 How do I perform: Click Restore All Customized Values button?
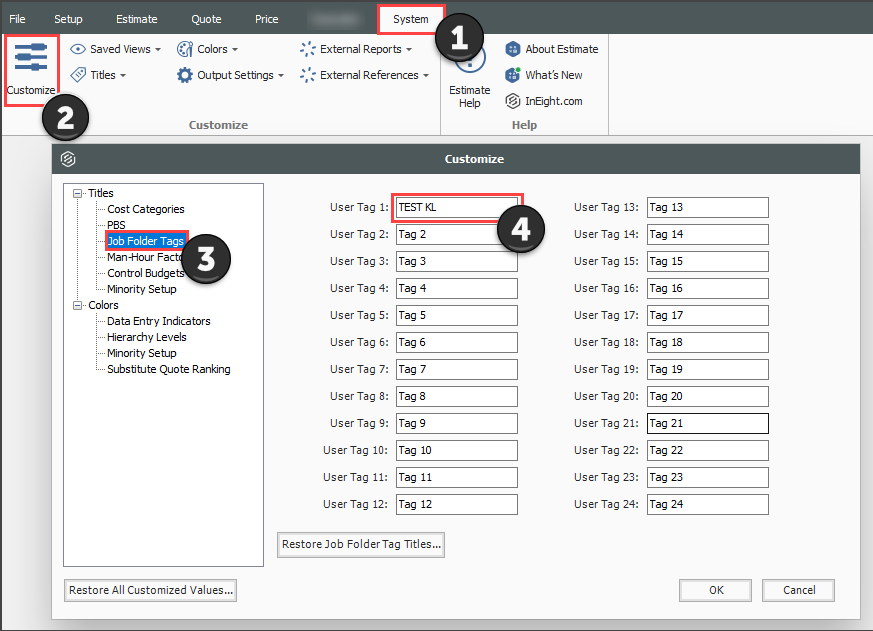150,590
